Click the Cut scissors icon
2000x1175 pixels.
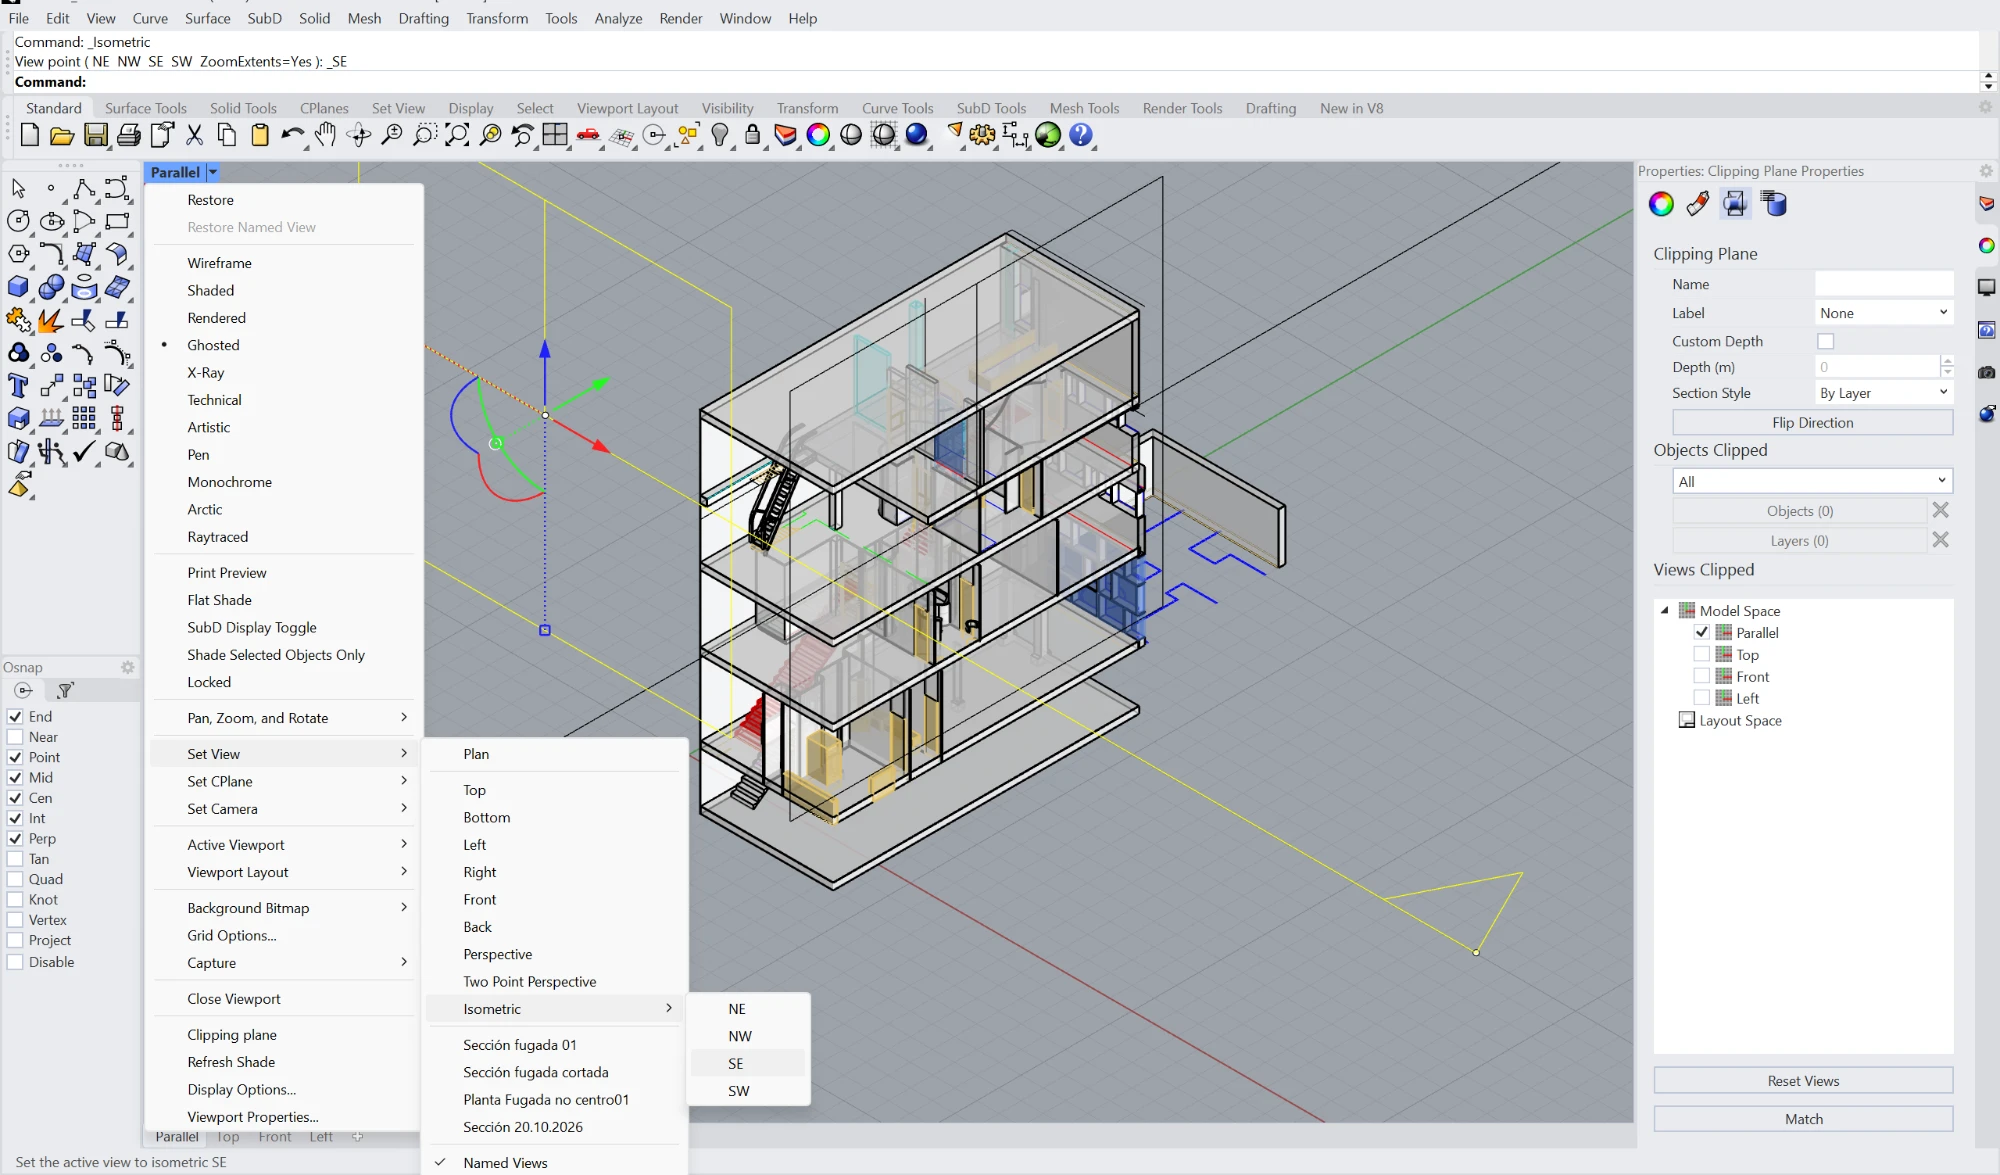click(194, 135)
